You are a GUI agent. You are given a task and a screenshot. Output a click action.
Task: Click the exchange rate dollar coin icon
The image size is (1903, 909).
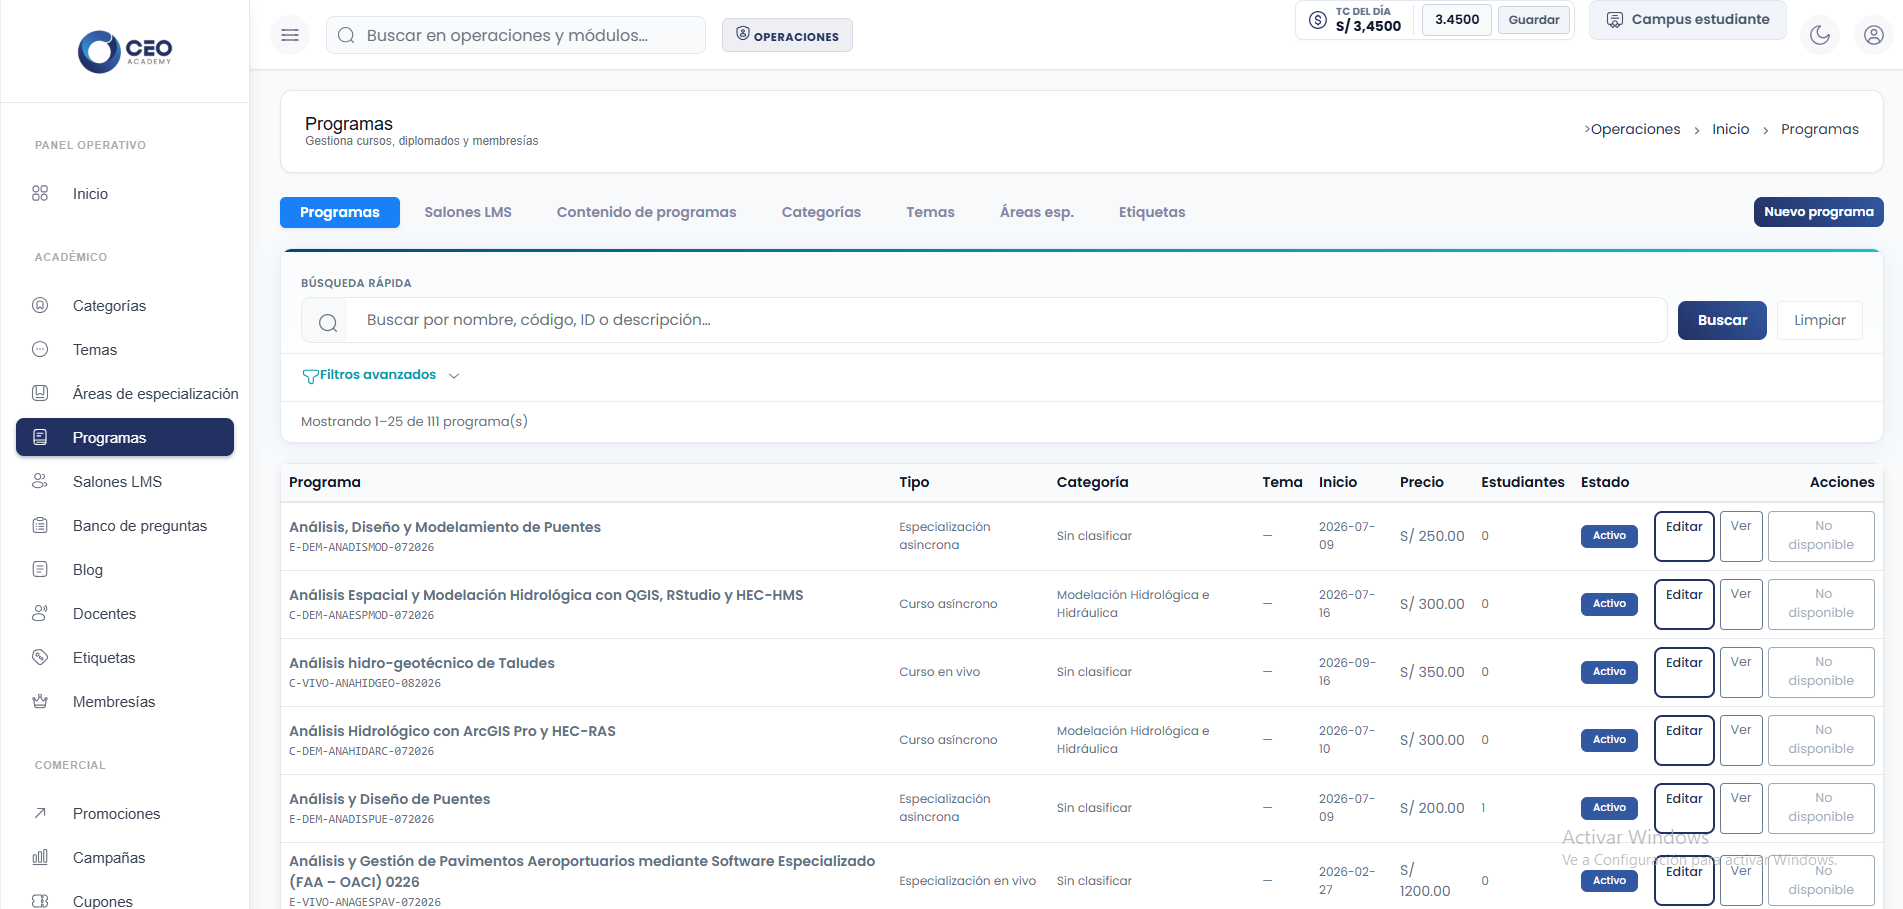click(x=1318, y=19)
